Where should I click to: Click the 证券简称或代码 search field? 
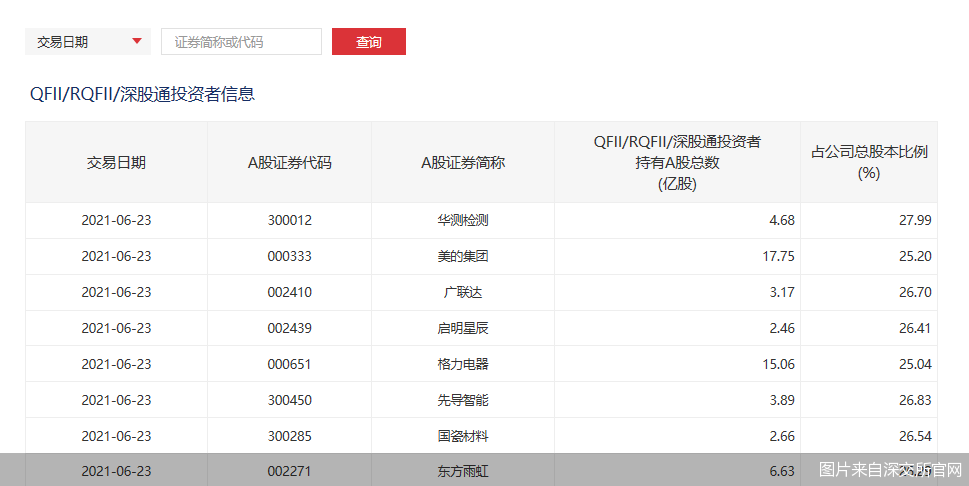pyautogui.click(x=241, y=41)
